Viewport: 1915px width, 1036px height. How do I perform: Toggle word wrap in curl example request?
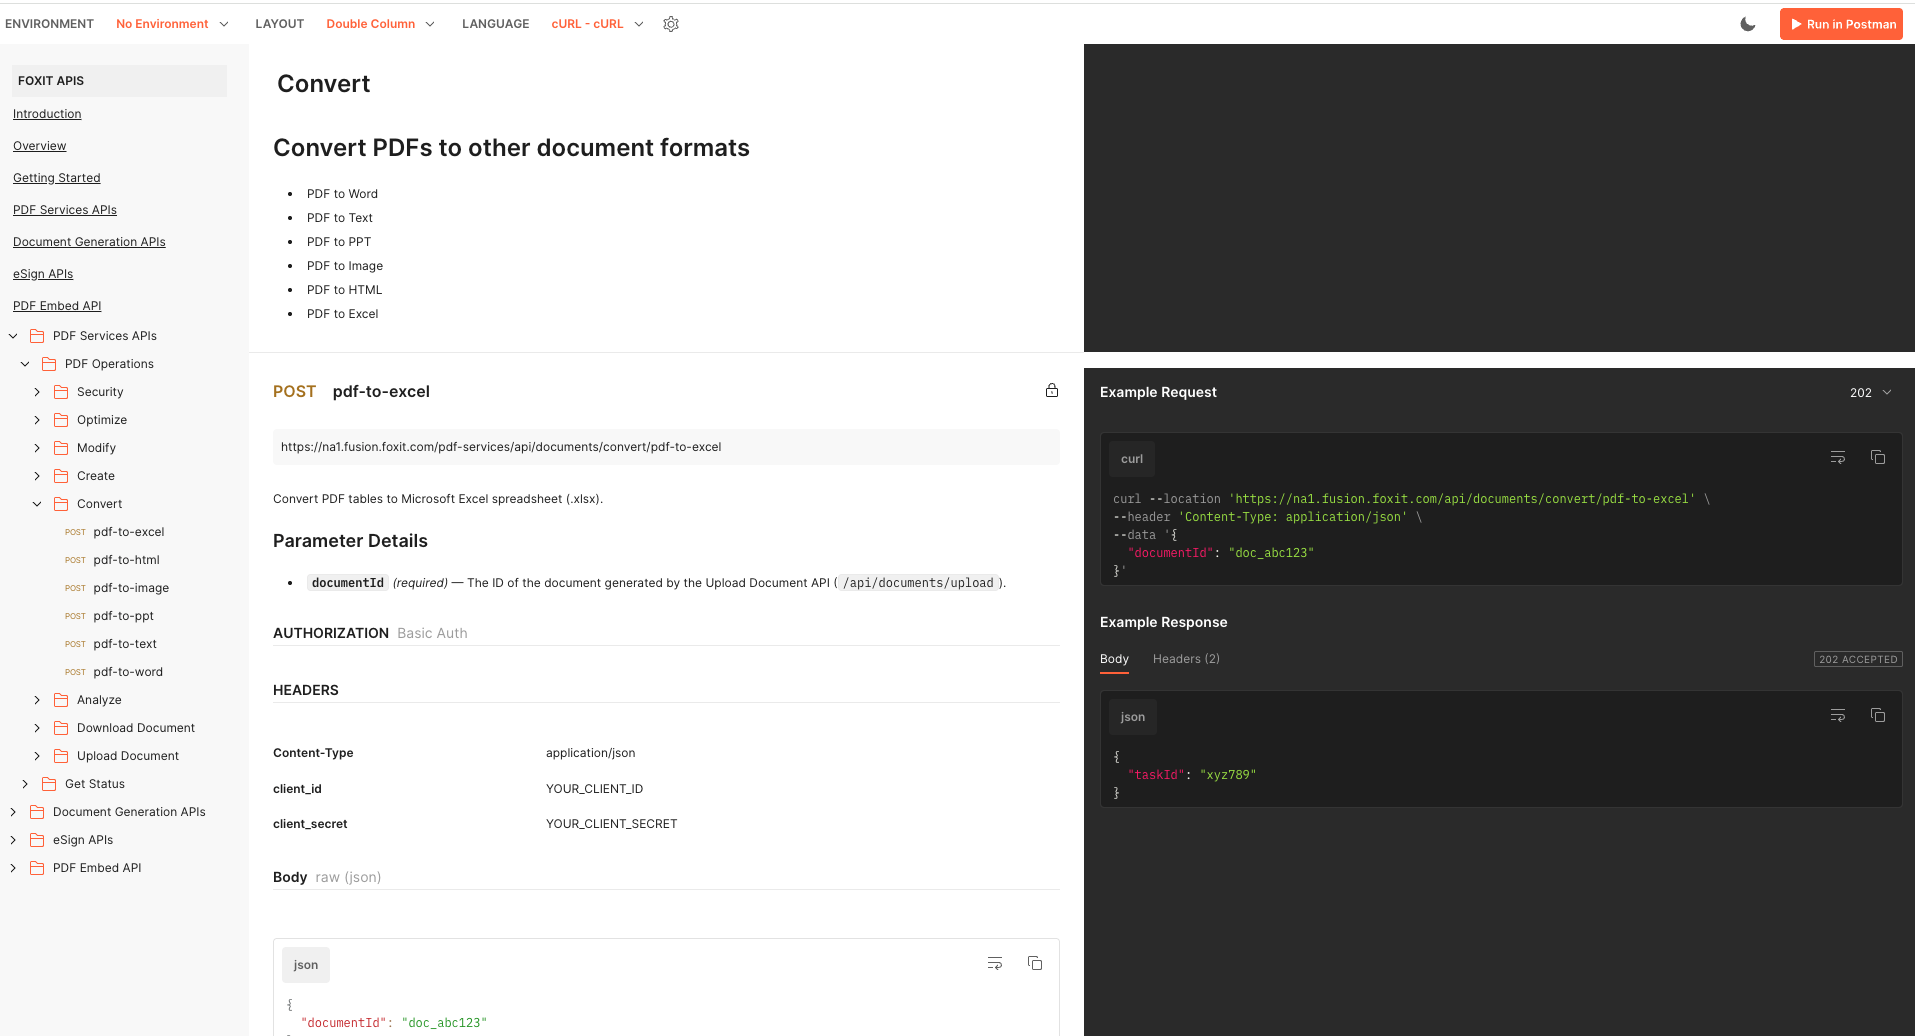click(x=1838, y=458)
